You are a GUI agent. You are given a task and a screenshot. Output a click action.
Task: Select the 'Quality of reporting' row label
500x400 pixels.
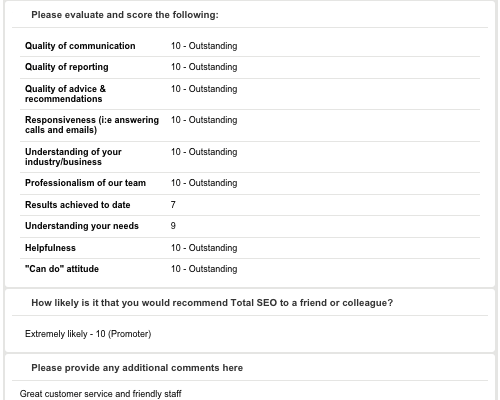point(67,67)
